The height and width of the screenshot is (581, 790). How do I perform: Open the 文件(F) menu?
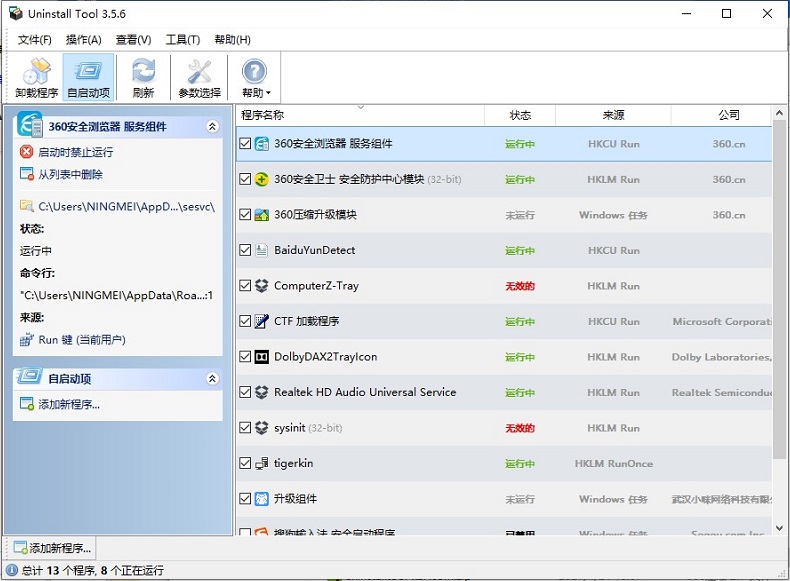(x=34, y=40)
